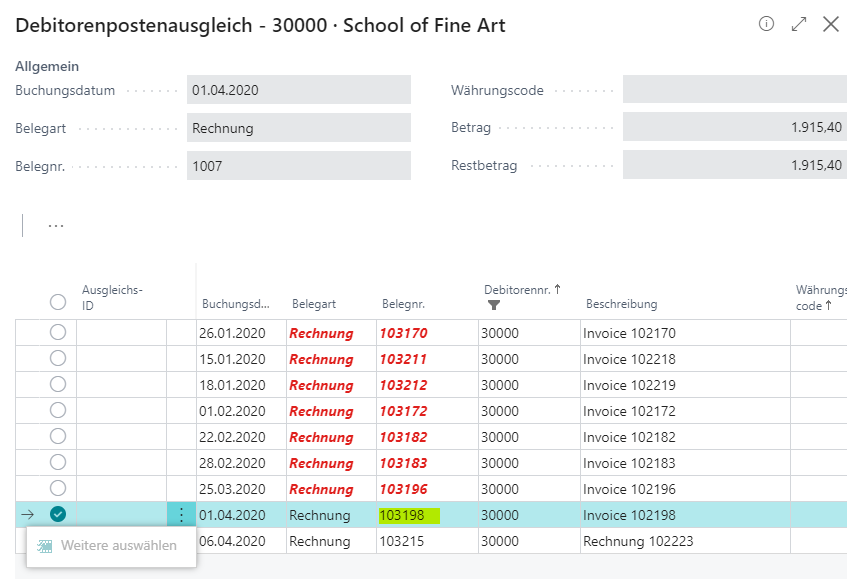859x579 pixels.
Task: Select the row checkbox for invoice 103172
Action: [58, 411]
